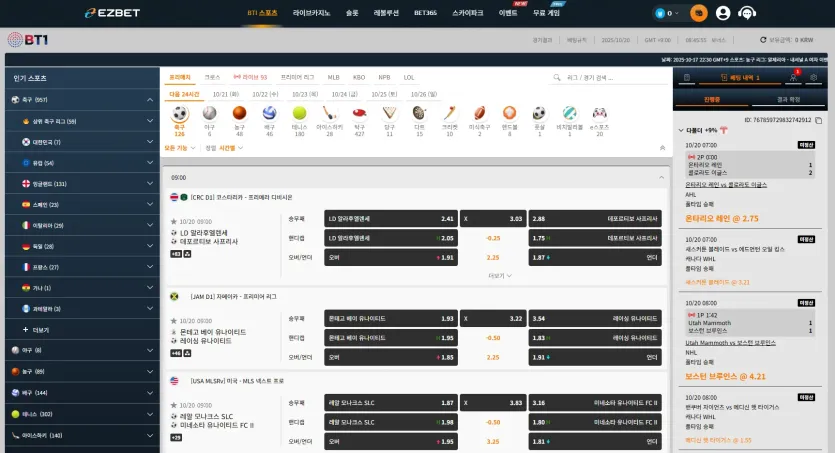
Task: Open the 베팅 내역 1 tab
Action: [740, 78]
